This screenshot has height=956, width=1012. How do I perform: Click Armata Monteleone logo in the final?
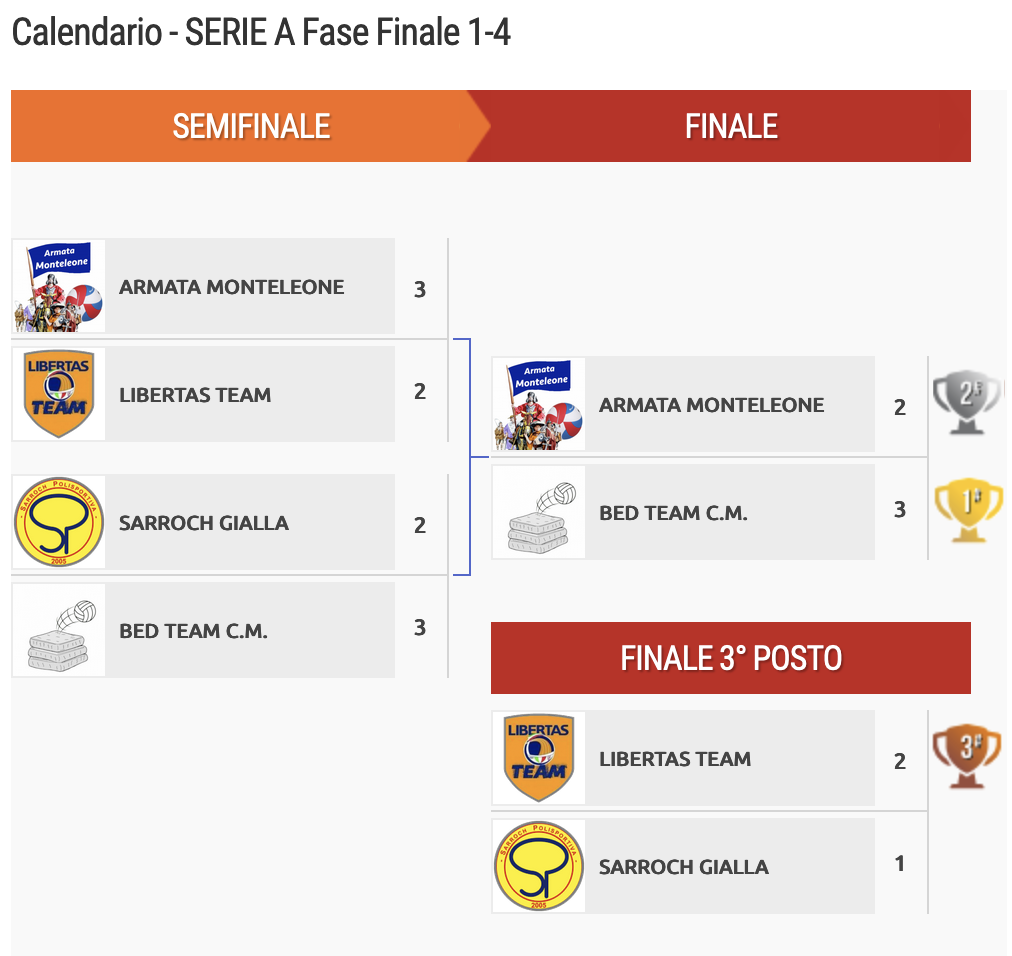[x=539, y=404]
